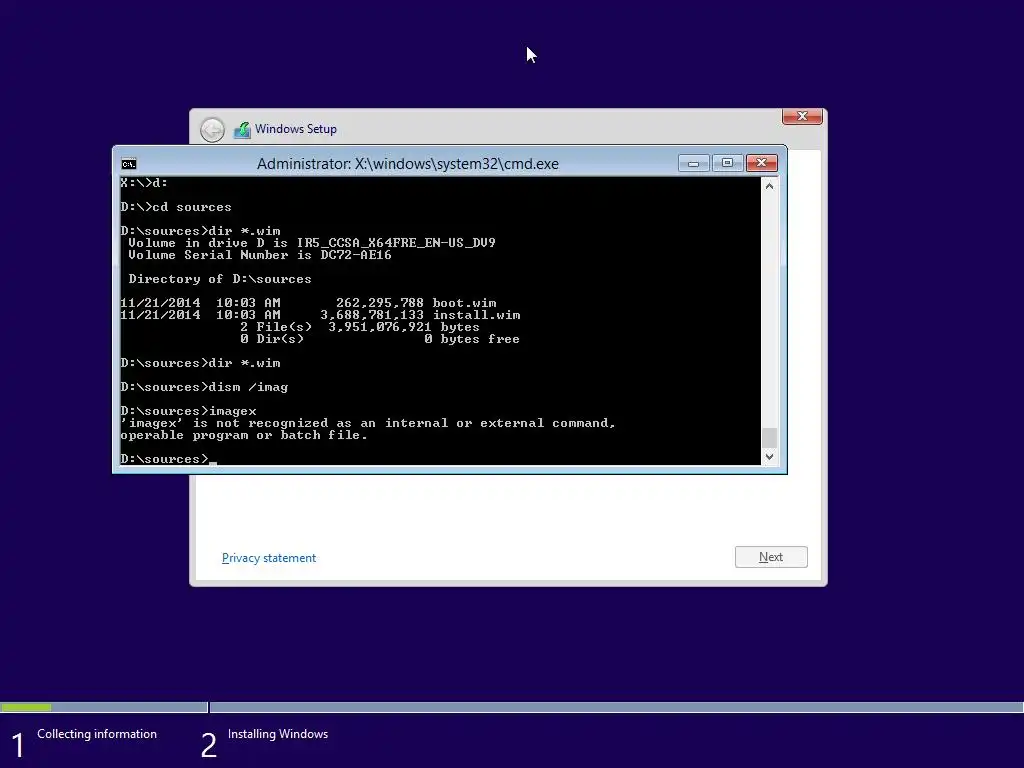Click the '3,951,076,921 bytes' total line
Image resolution: width=1024 pixels, height=768 pixels.
tap(360, 327)
